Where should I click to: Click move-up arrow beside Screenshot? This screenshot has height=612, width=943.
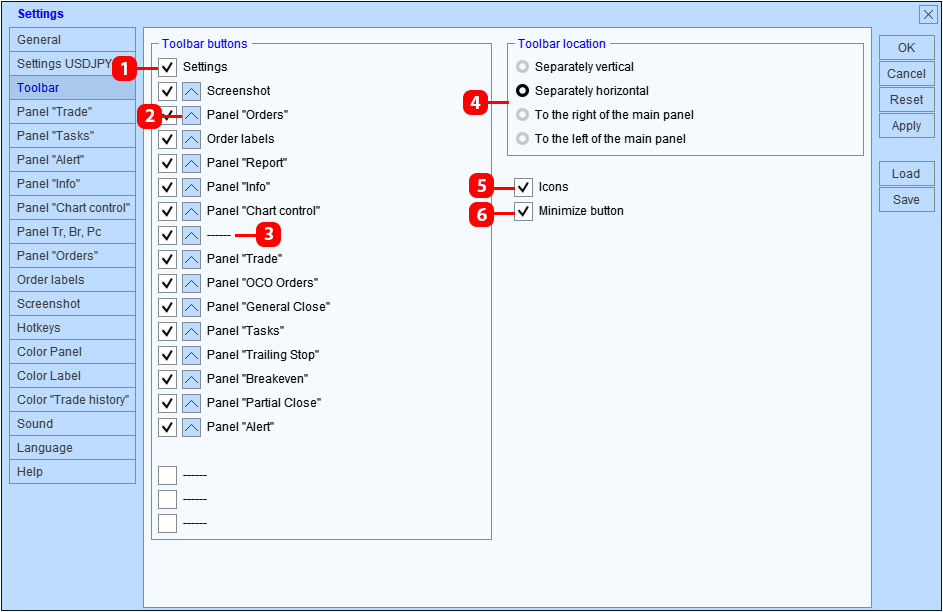click(x=191, y=91)
